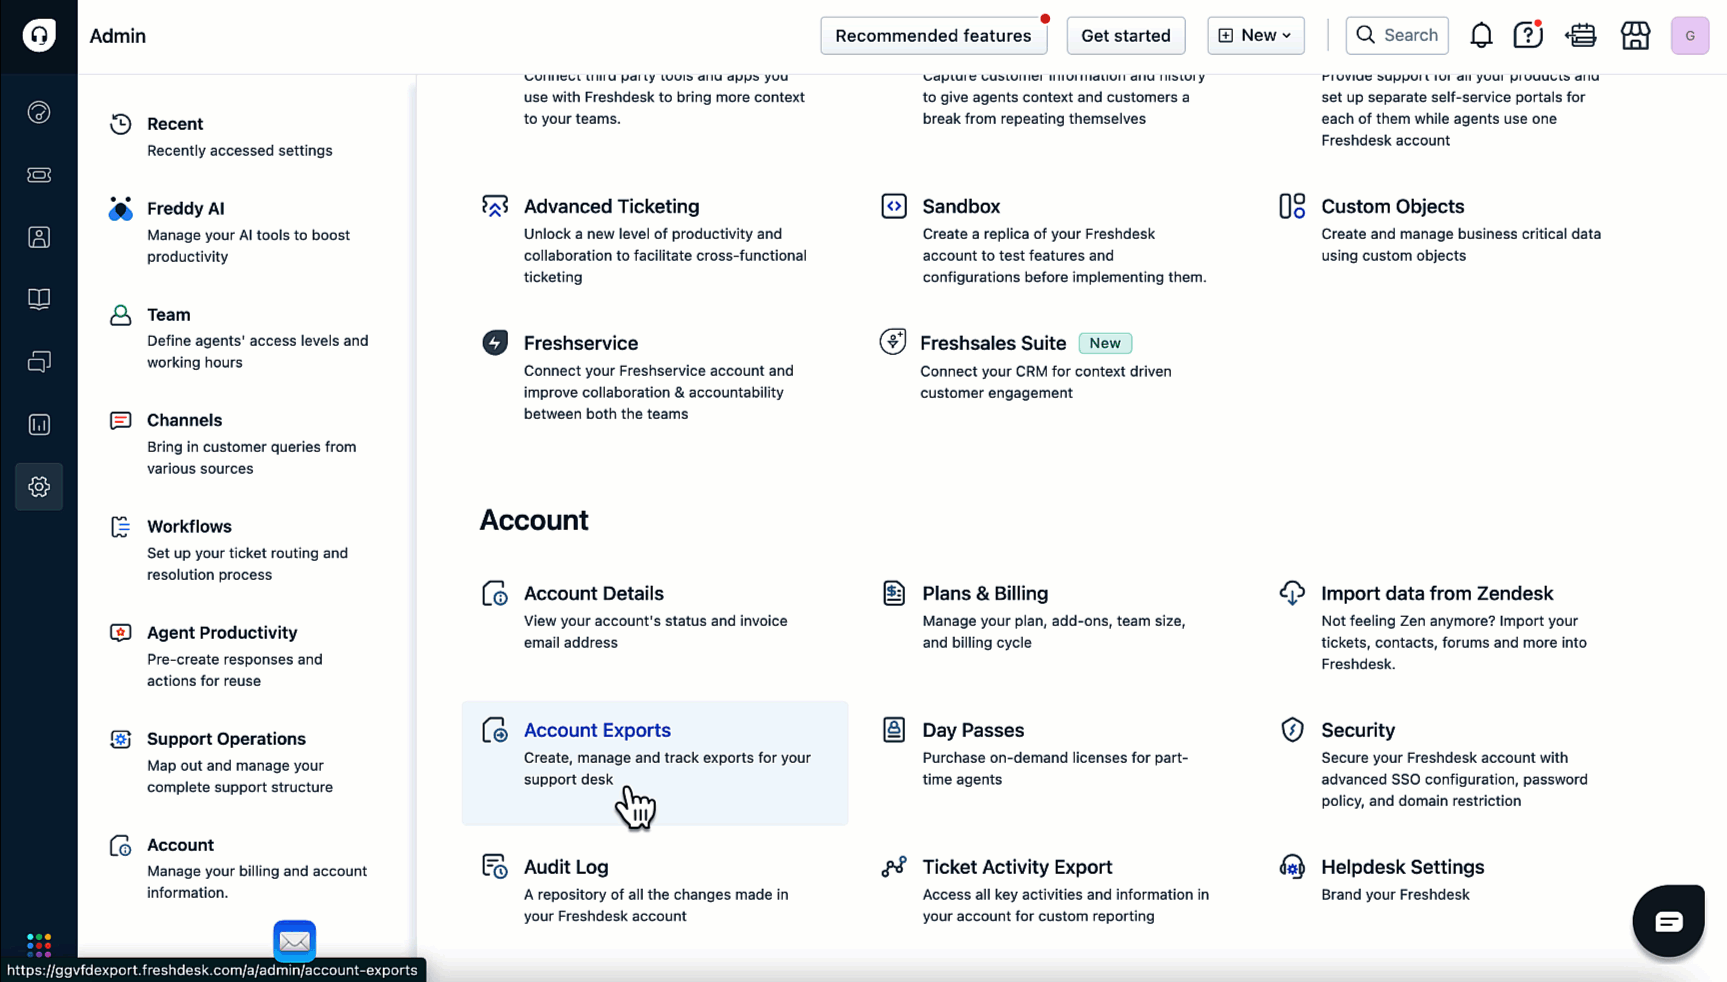This screenshot has height=982, width=1727.
Task: Click the Freshsales Suite icon
Action: tap(893, 342)
